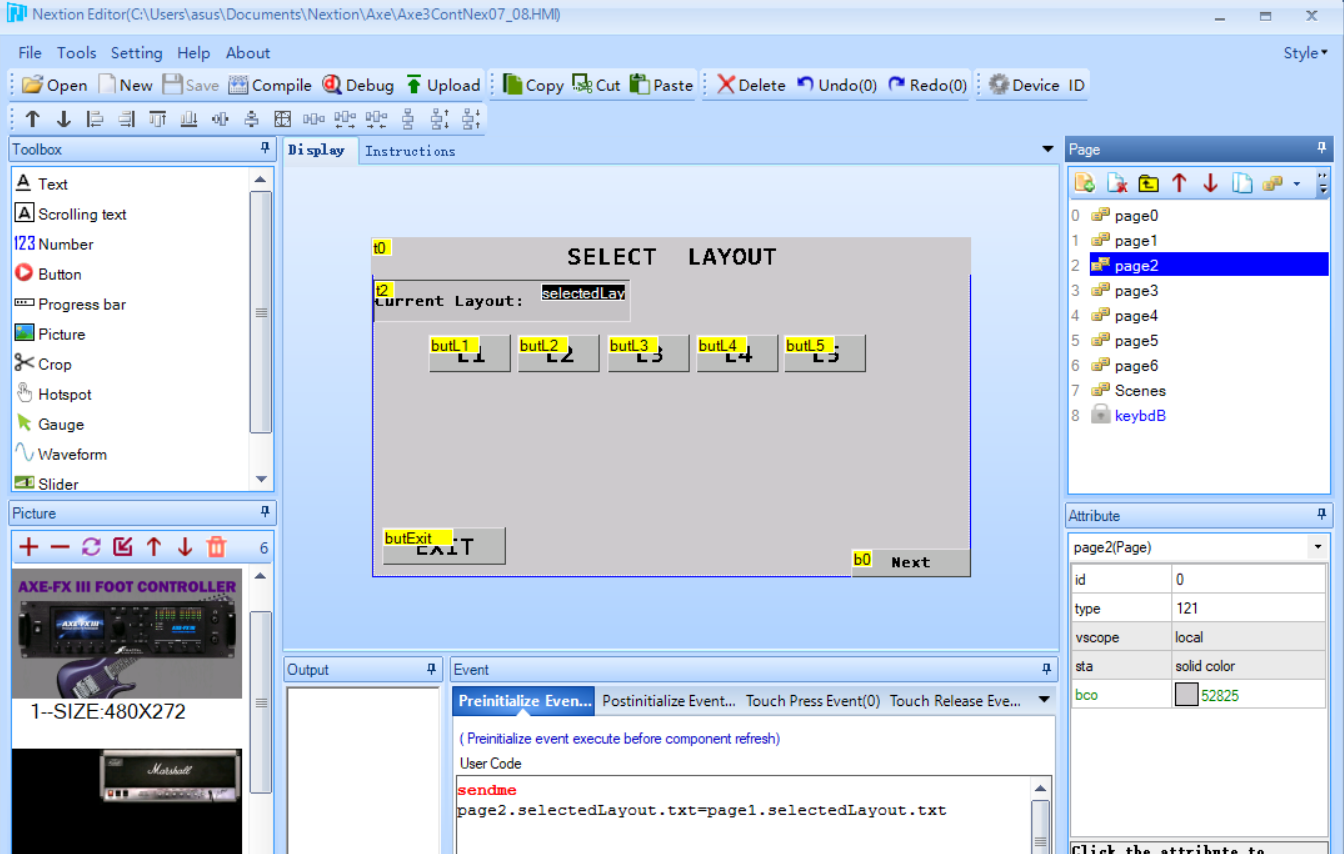
Task: Increase vertical spacing icon
Action: point(439,119)
